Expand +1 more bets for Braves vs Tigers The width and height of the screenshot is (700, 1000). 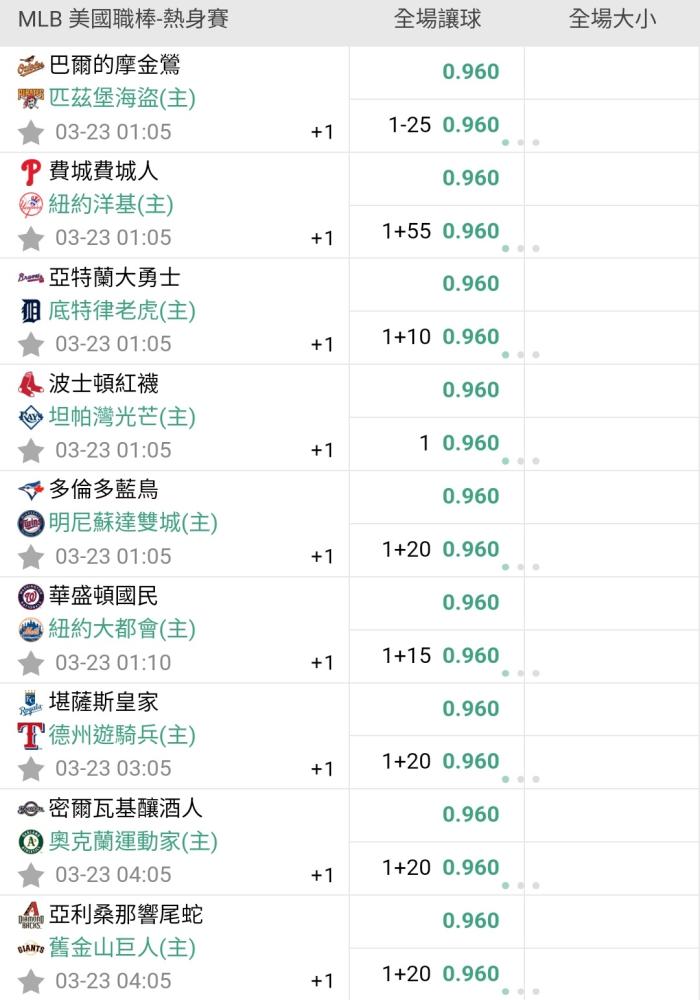[x=322, y=344]
